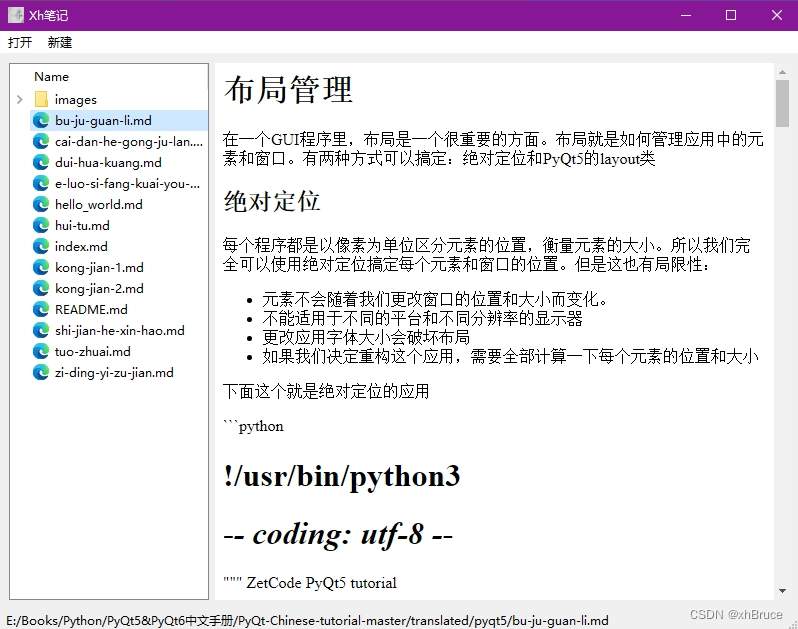Select e-luo-si-fang-kuai-you file name

(x=127, y=183)
